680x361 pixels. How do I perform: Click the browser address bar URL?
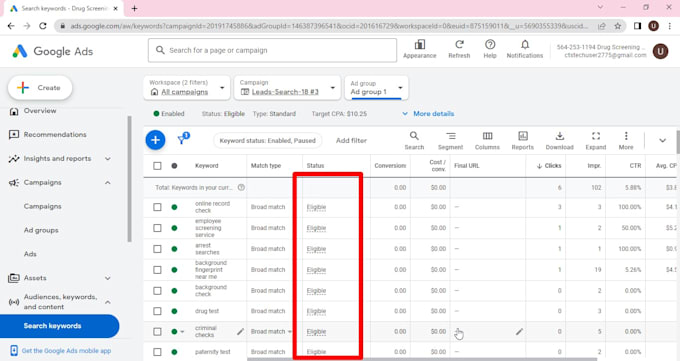point(329,26)
